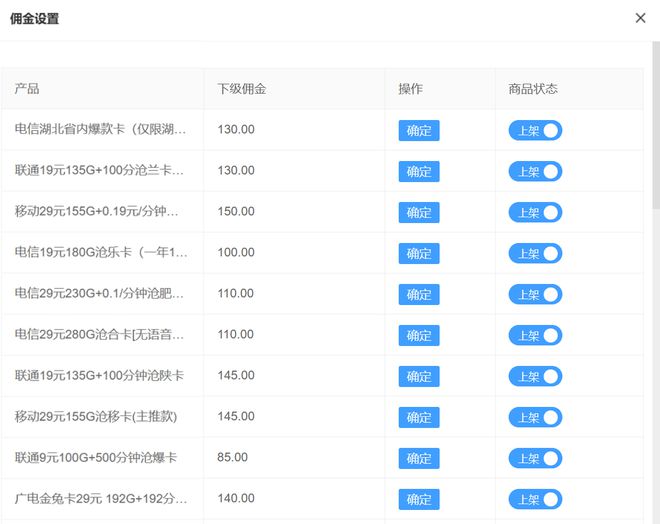
Task: Select product name 联通19元135G+100分沧兰卡
Action: point(99,170)
